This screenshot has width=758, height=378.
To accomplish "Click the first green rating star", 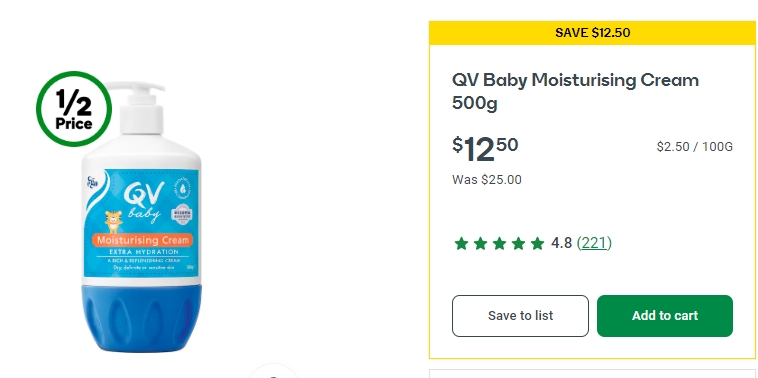I will 461,243.
